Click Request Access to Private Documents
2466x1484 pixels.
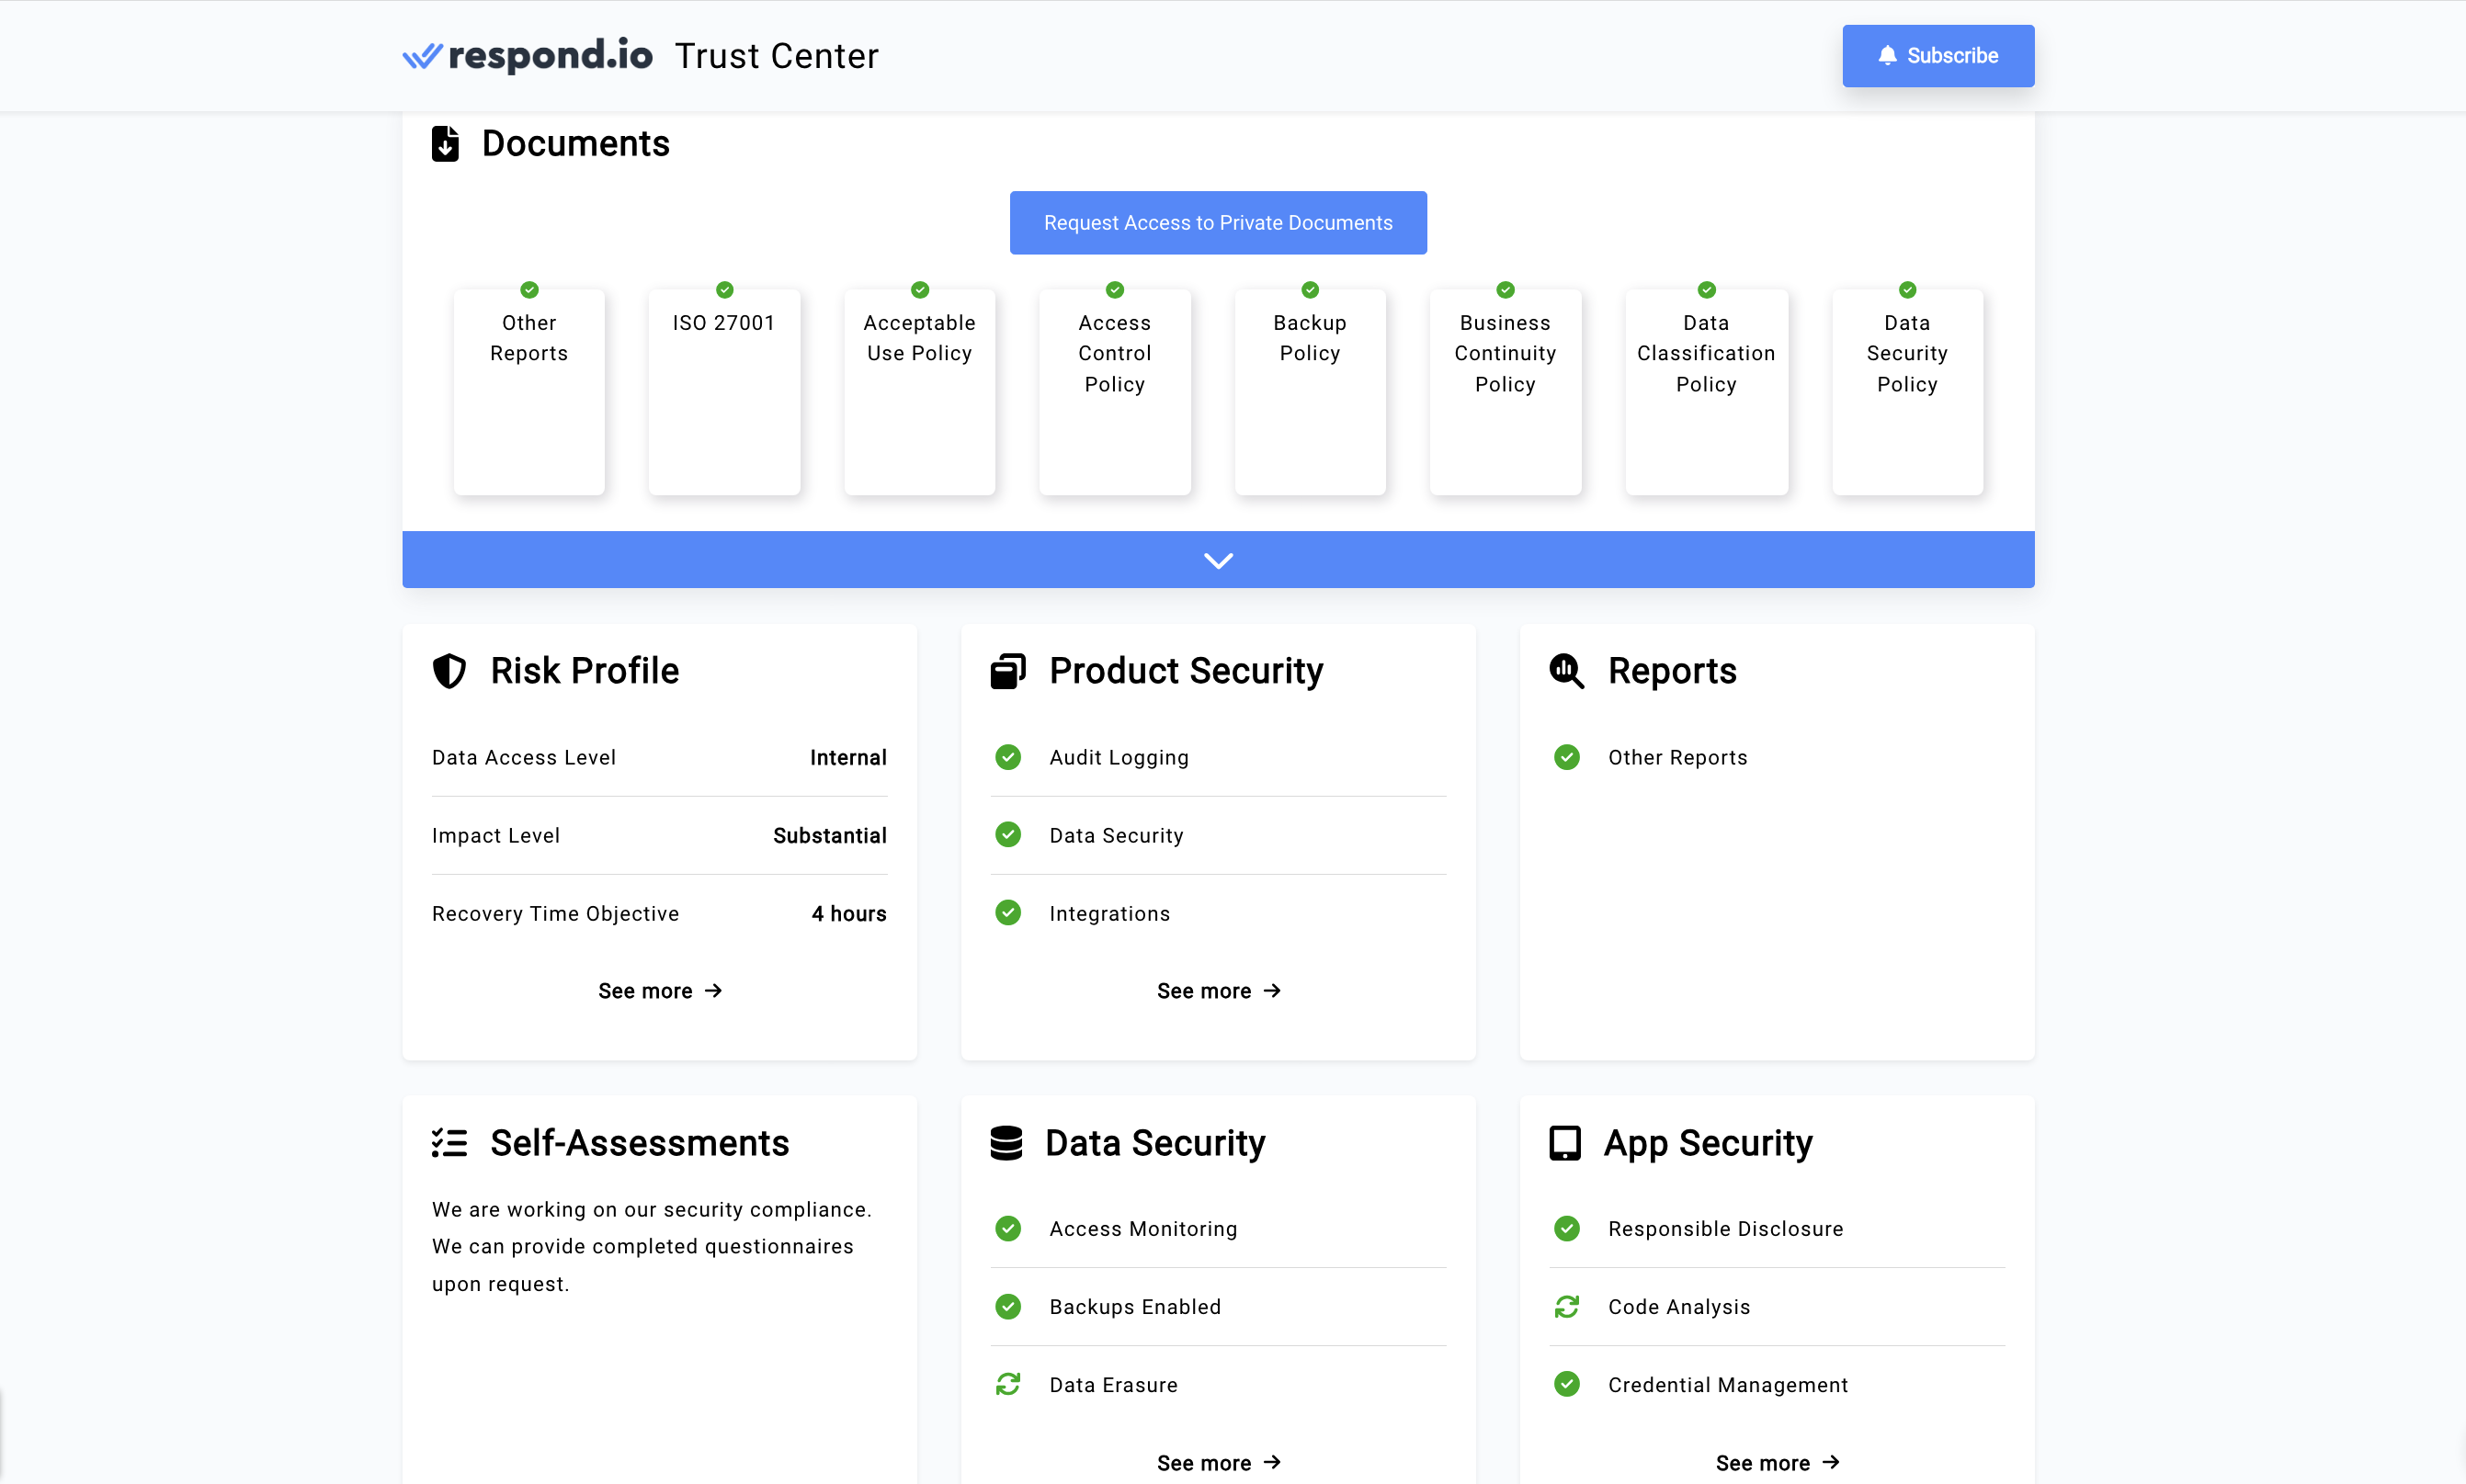click(x=1218, y=223)
